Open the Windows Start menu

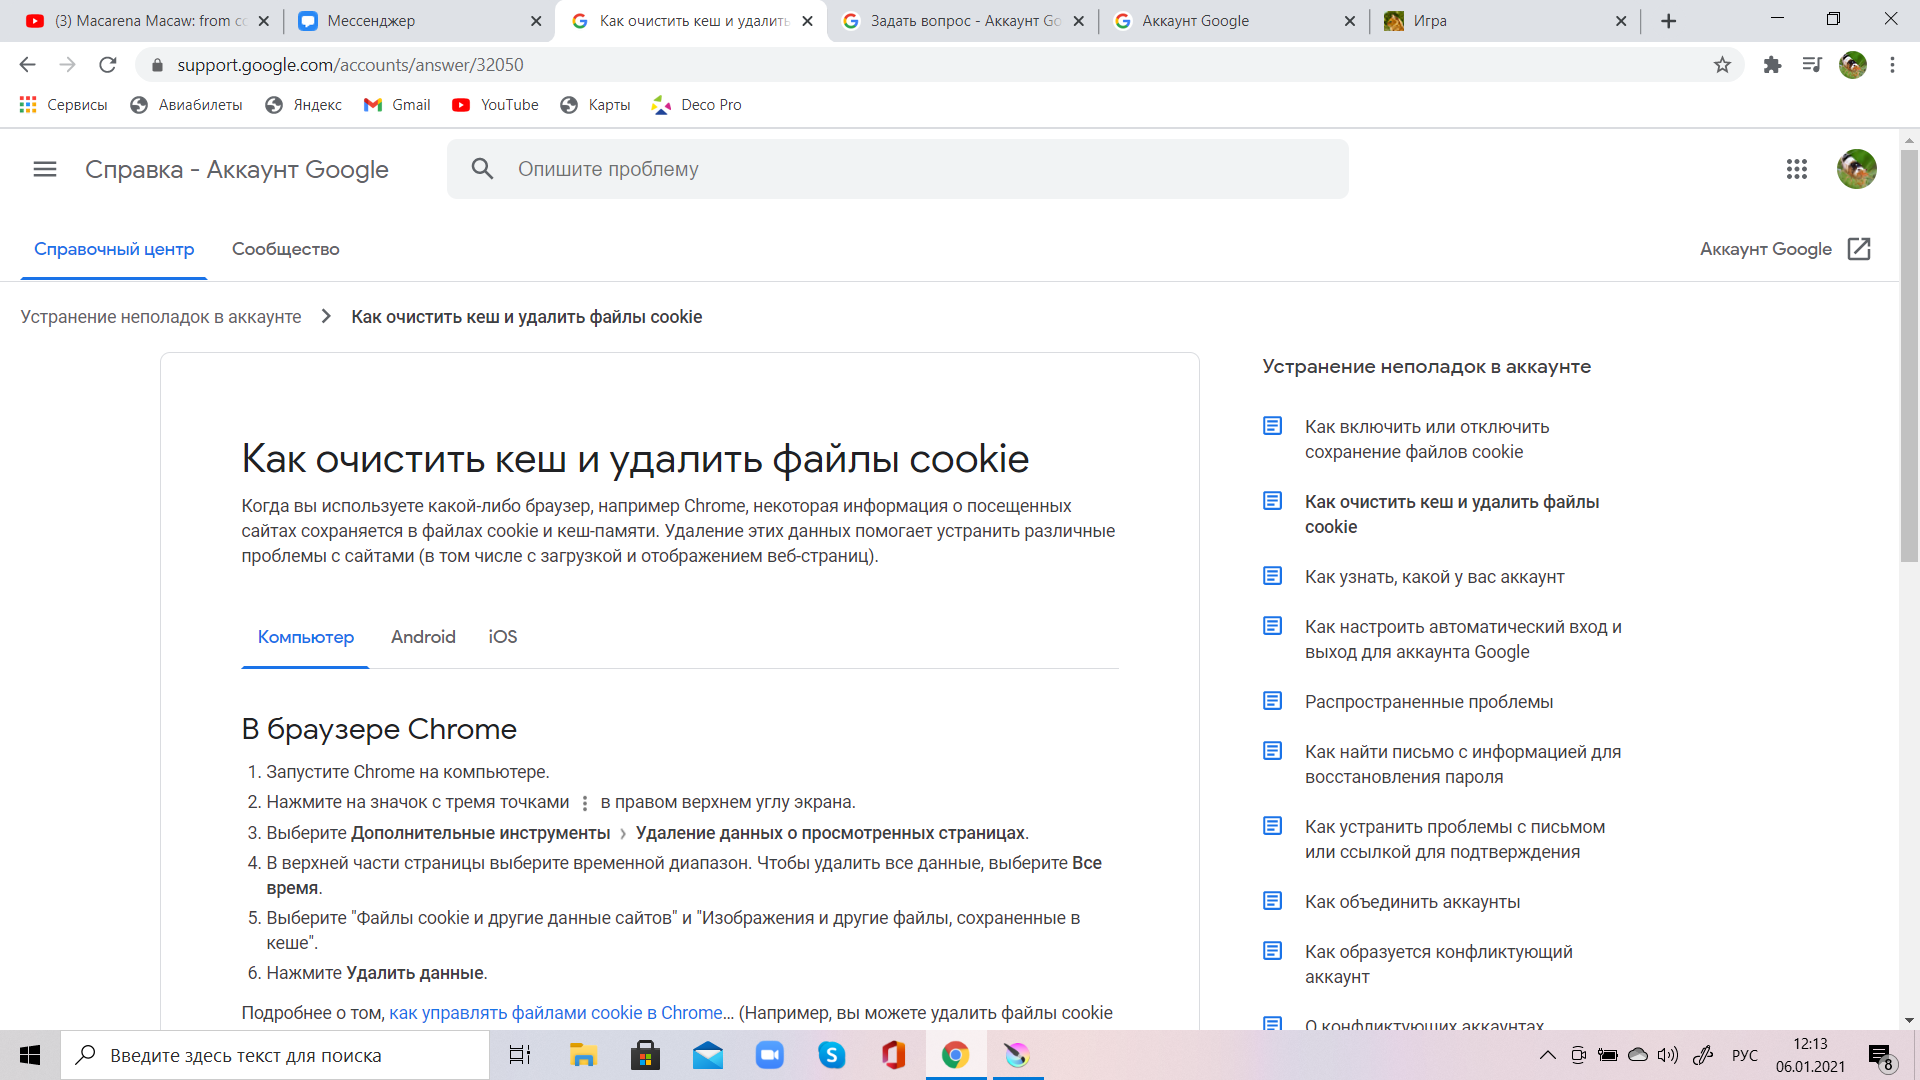tap(30, 1055)
